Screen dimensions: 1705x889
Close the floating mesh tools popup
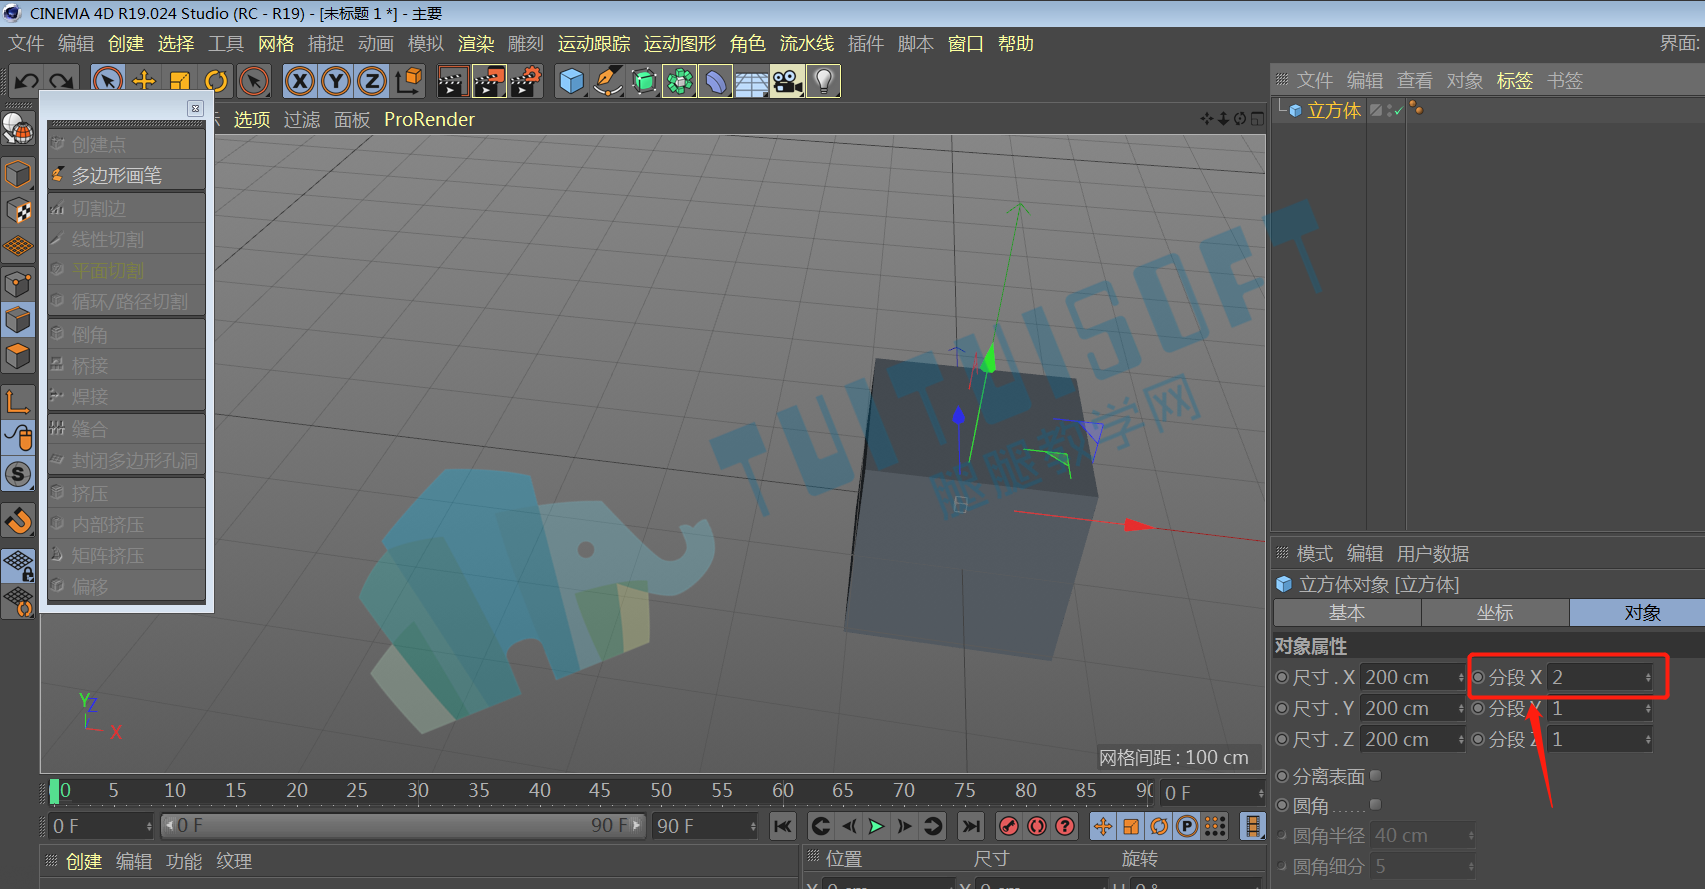[x=195, y=108]
